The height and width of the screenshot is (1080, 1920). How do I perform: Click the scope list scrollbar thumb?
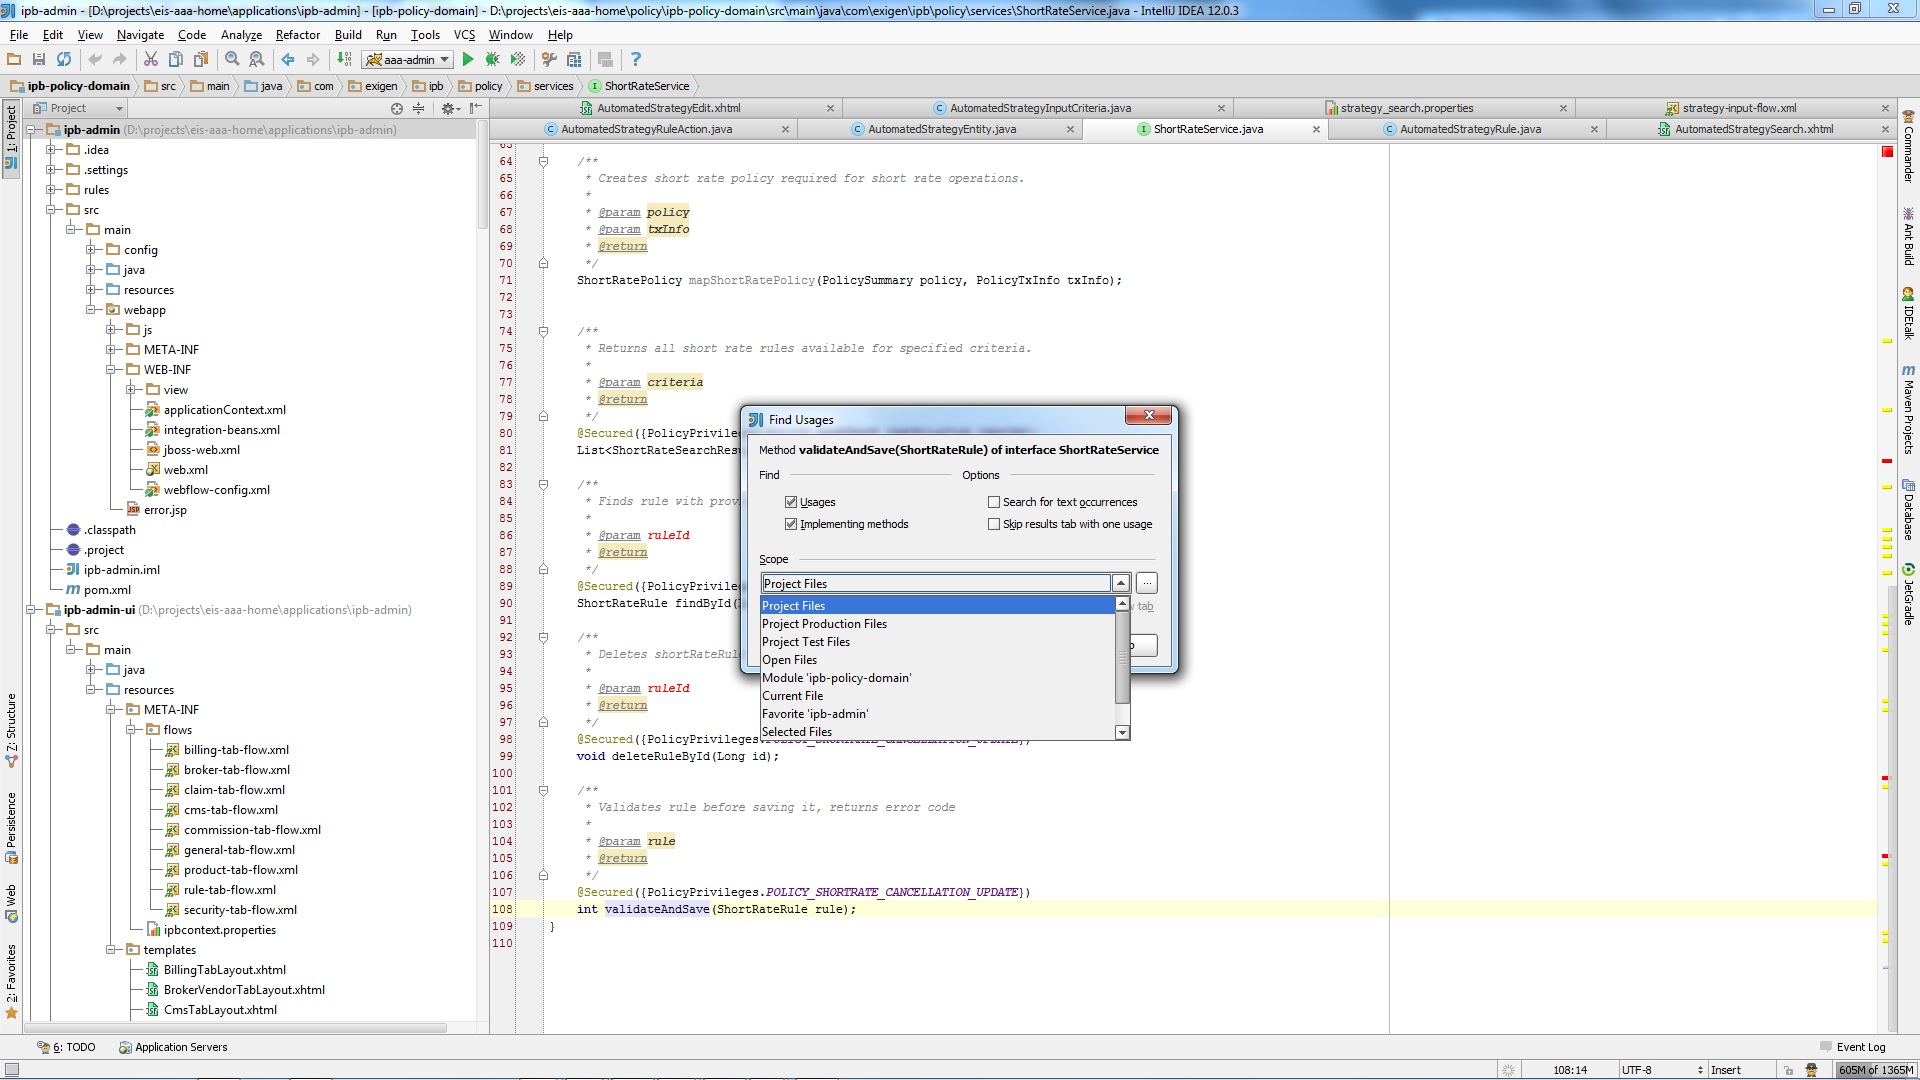[1122, 657]
